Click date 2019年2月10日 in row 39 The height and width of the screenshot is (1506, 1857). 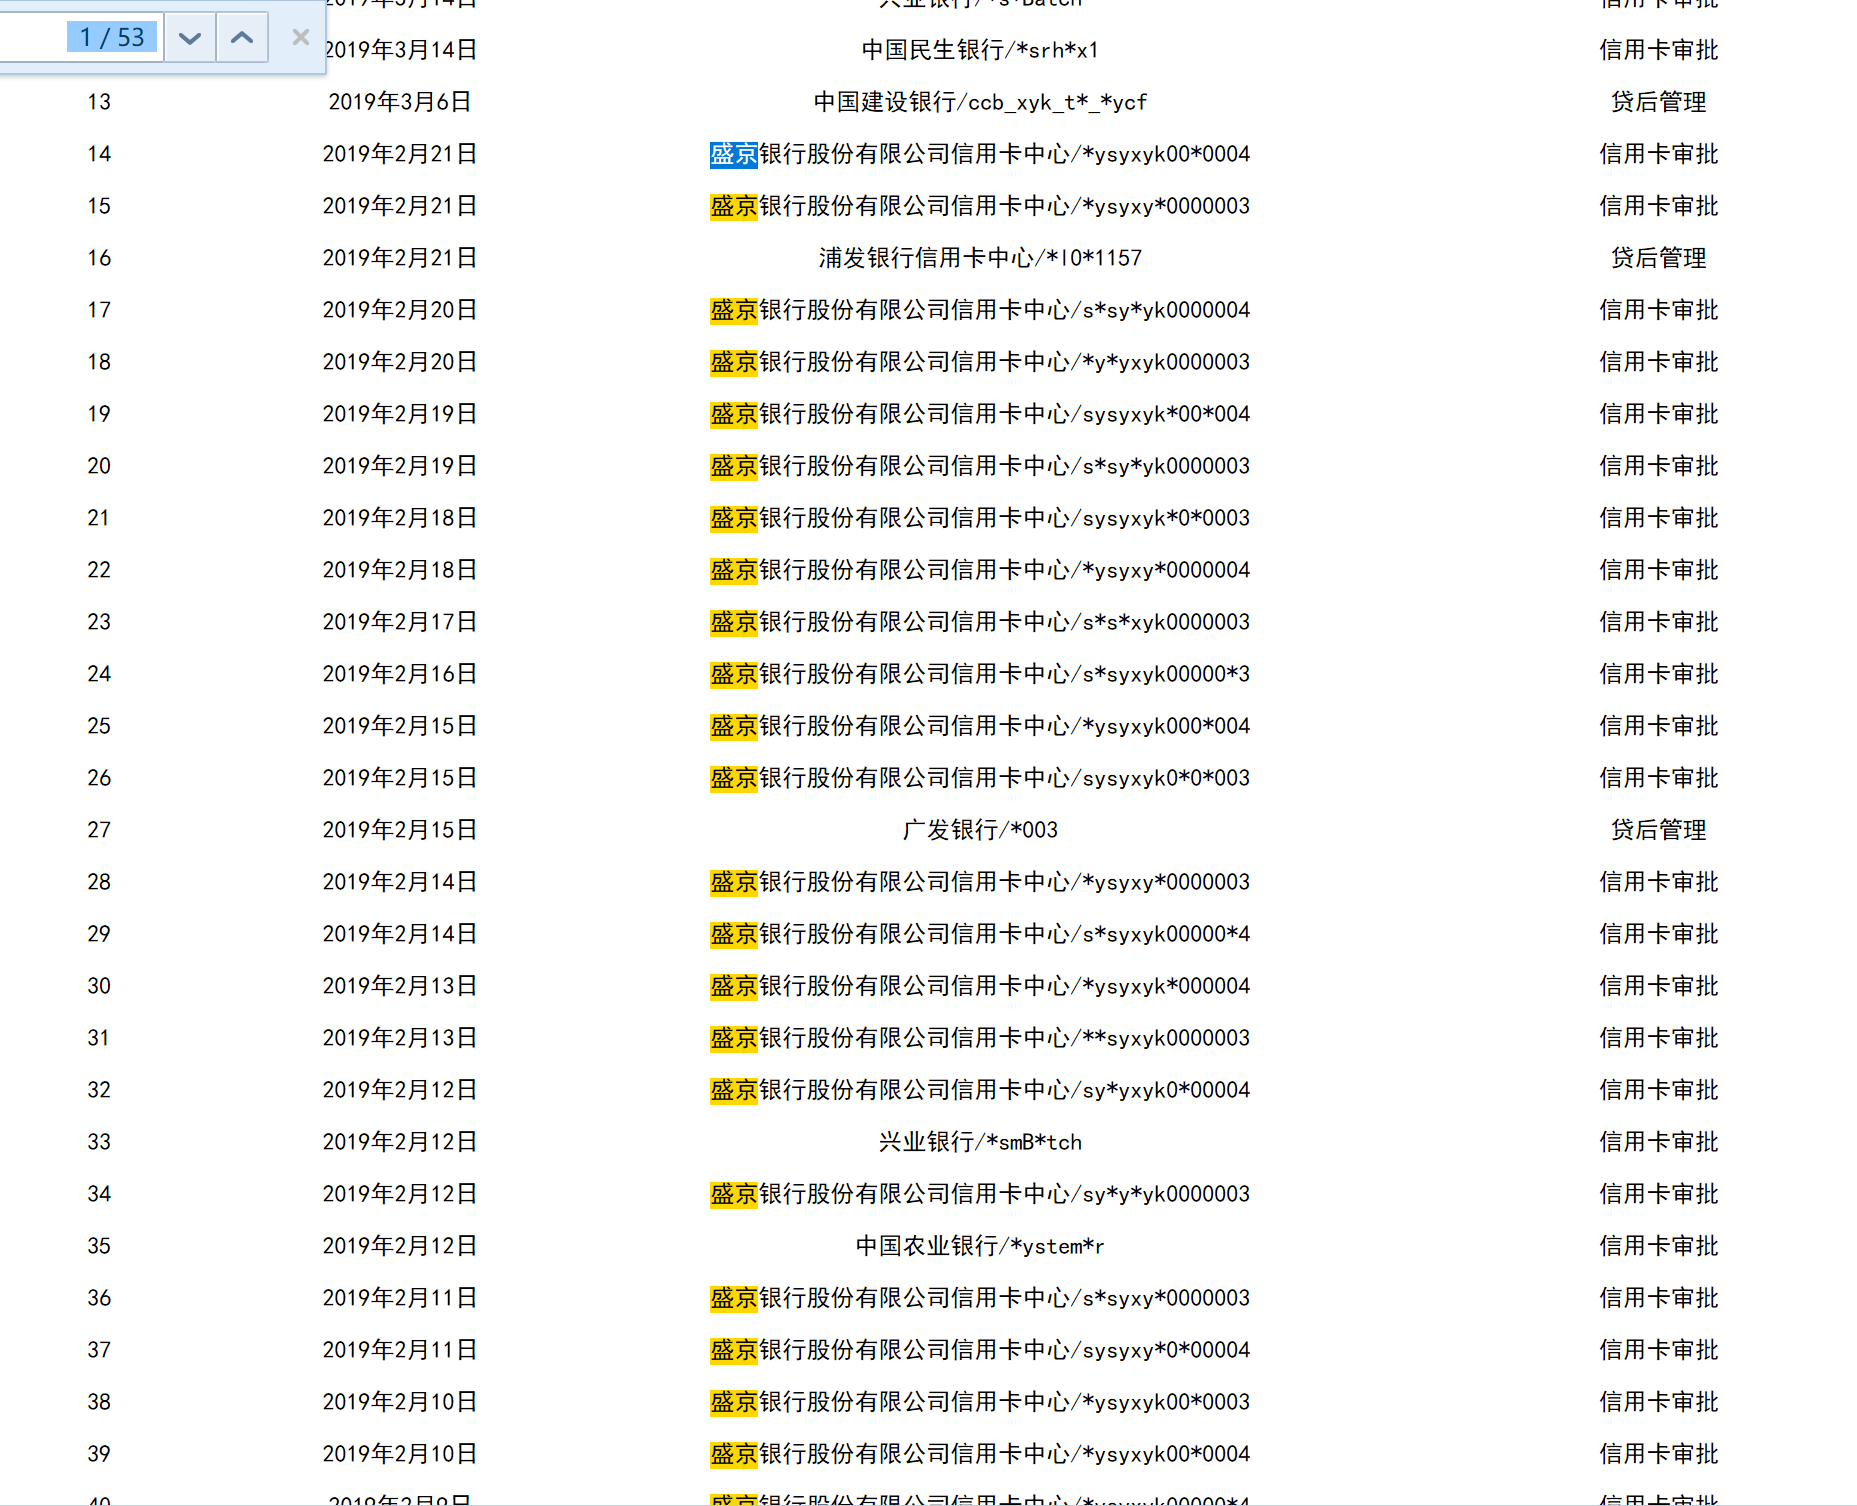[x=400, y=1454]
